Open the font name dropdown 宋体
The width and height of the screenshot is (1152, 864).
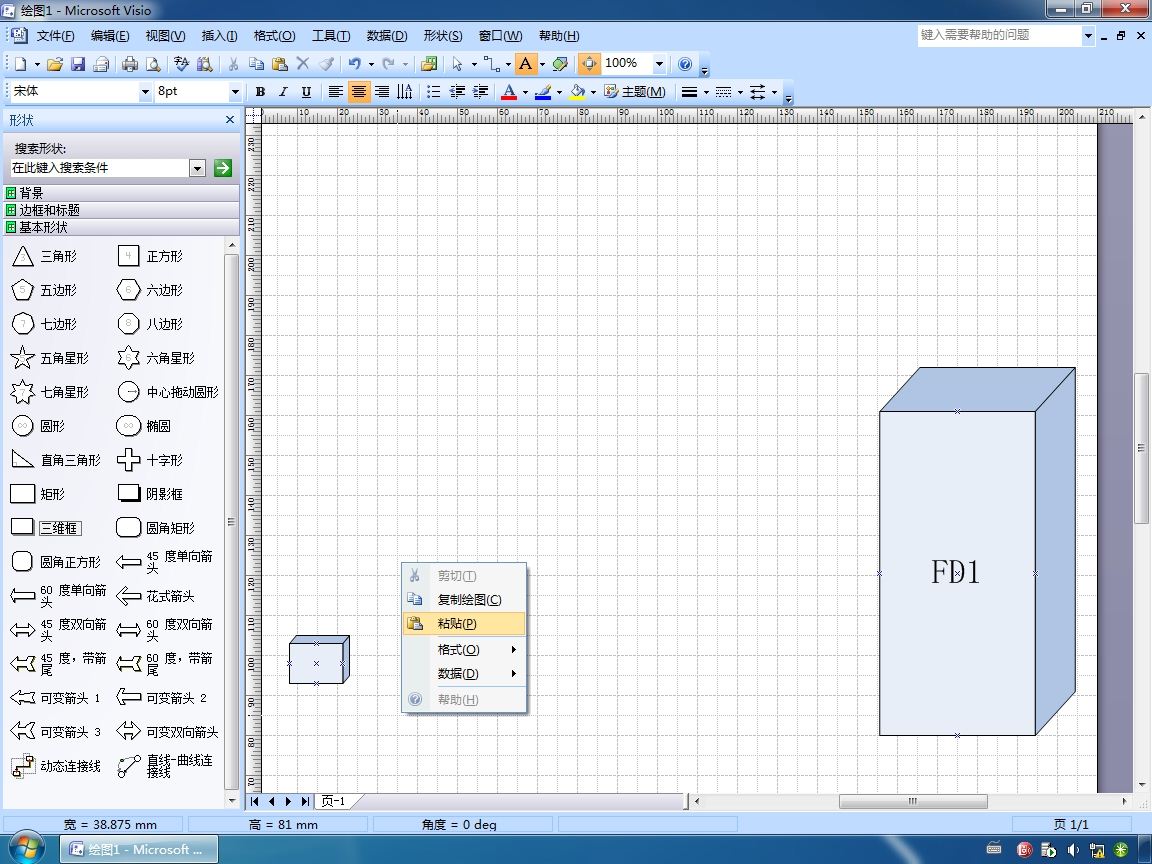145,92
